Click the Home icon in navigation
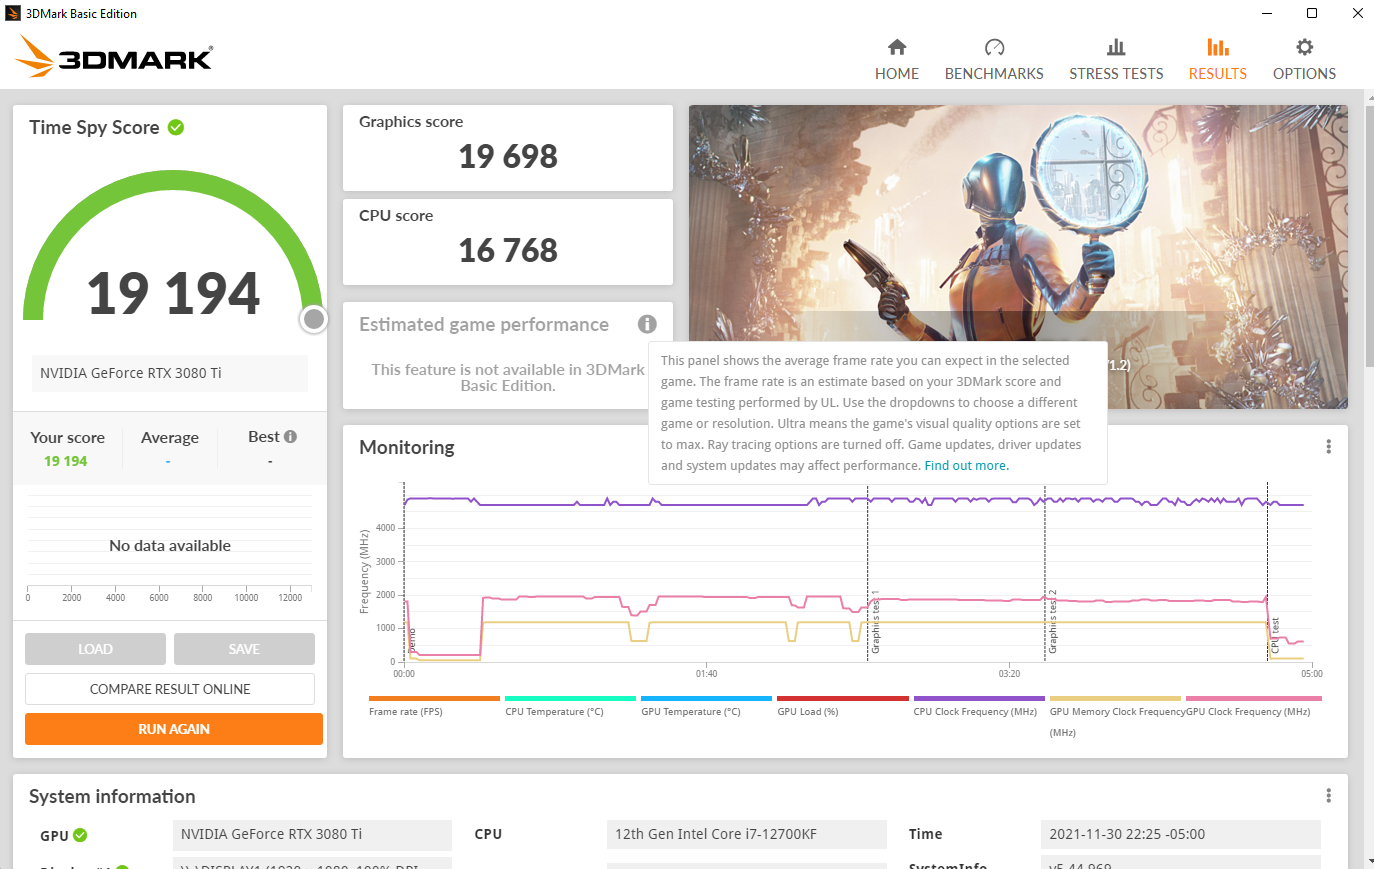Viewport: 1374px width, 869px height. pyautogui.click(x=897, y=47)
